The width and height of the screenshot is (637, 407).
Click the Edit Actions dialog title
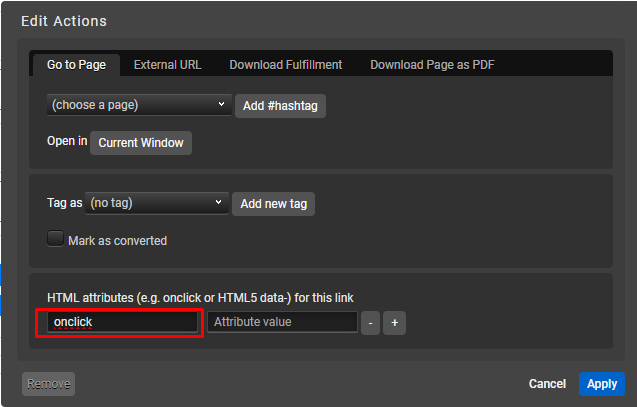[64, 21]
